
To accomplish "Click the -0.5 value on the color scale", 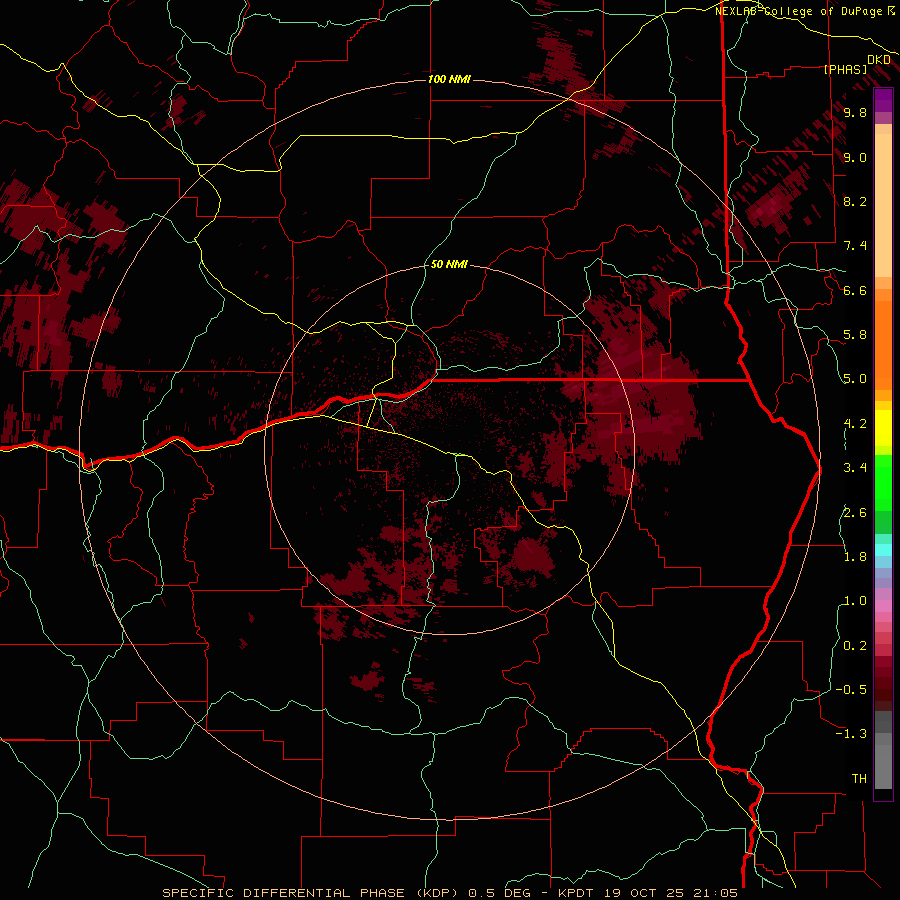I will click(x=851, y=690).
